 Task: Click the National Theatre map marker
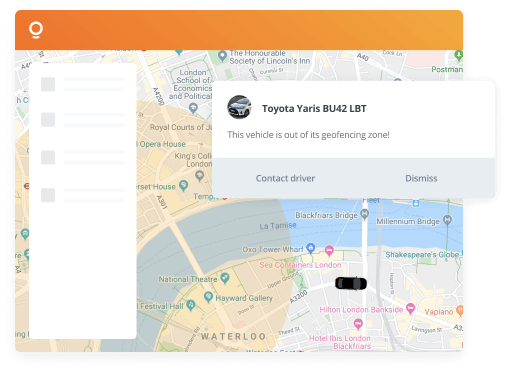[225, 278]
